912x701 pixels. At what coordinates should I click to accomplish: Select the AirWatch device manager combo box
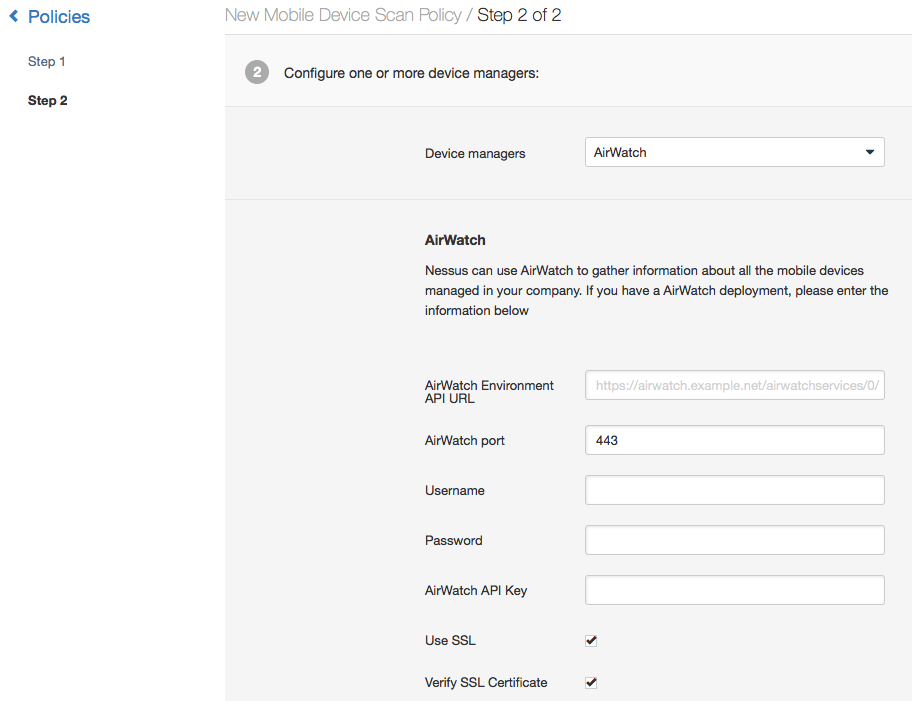coord(735,152)
